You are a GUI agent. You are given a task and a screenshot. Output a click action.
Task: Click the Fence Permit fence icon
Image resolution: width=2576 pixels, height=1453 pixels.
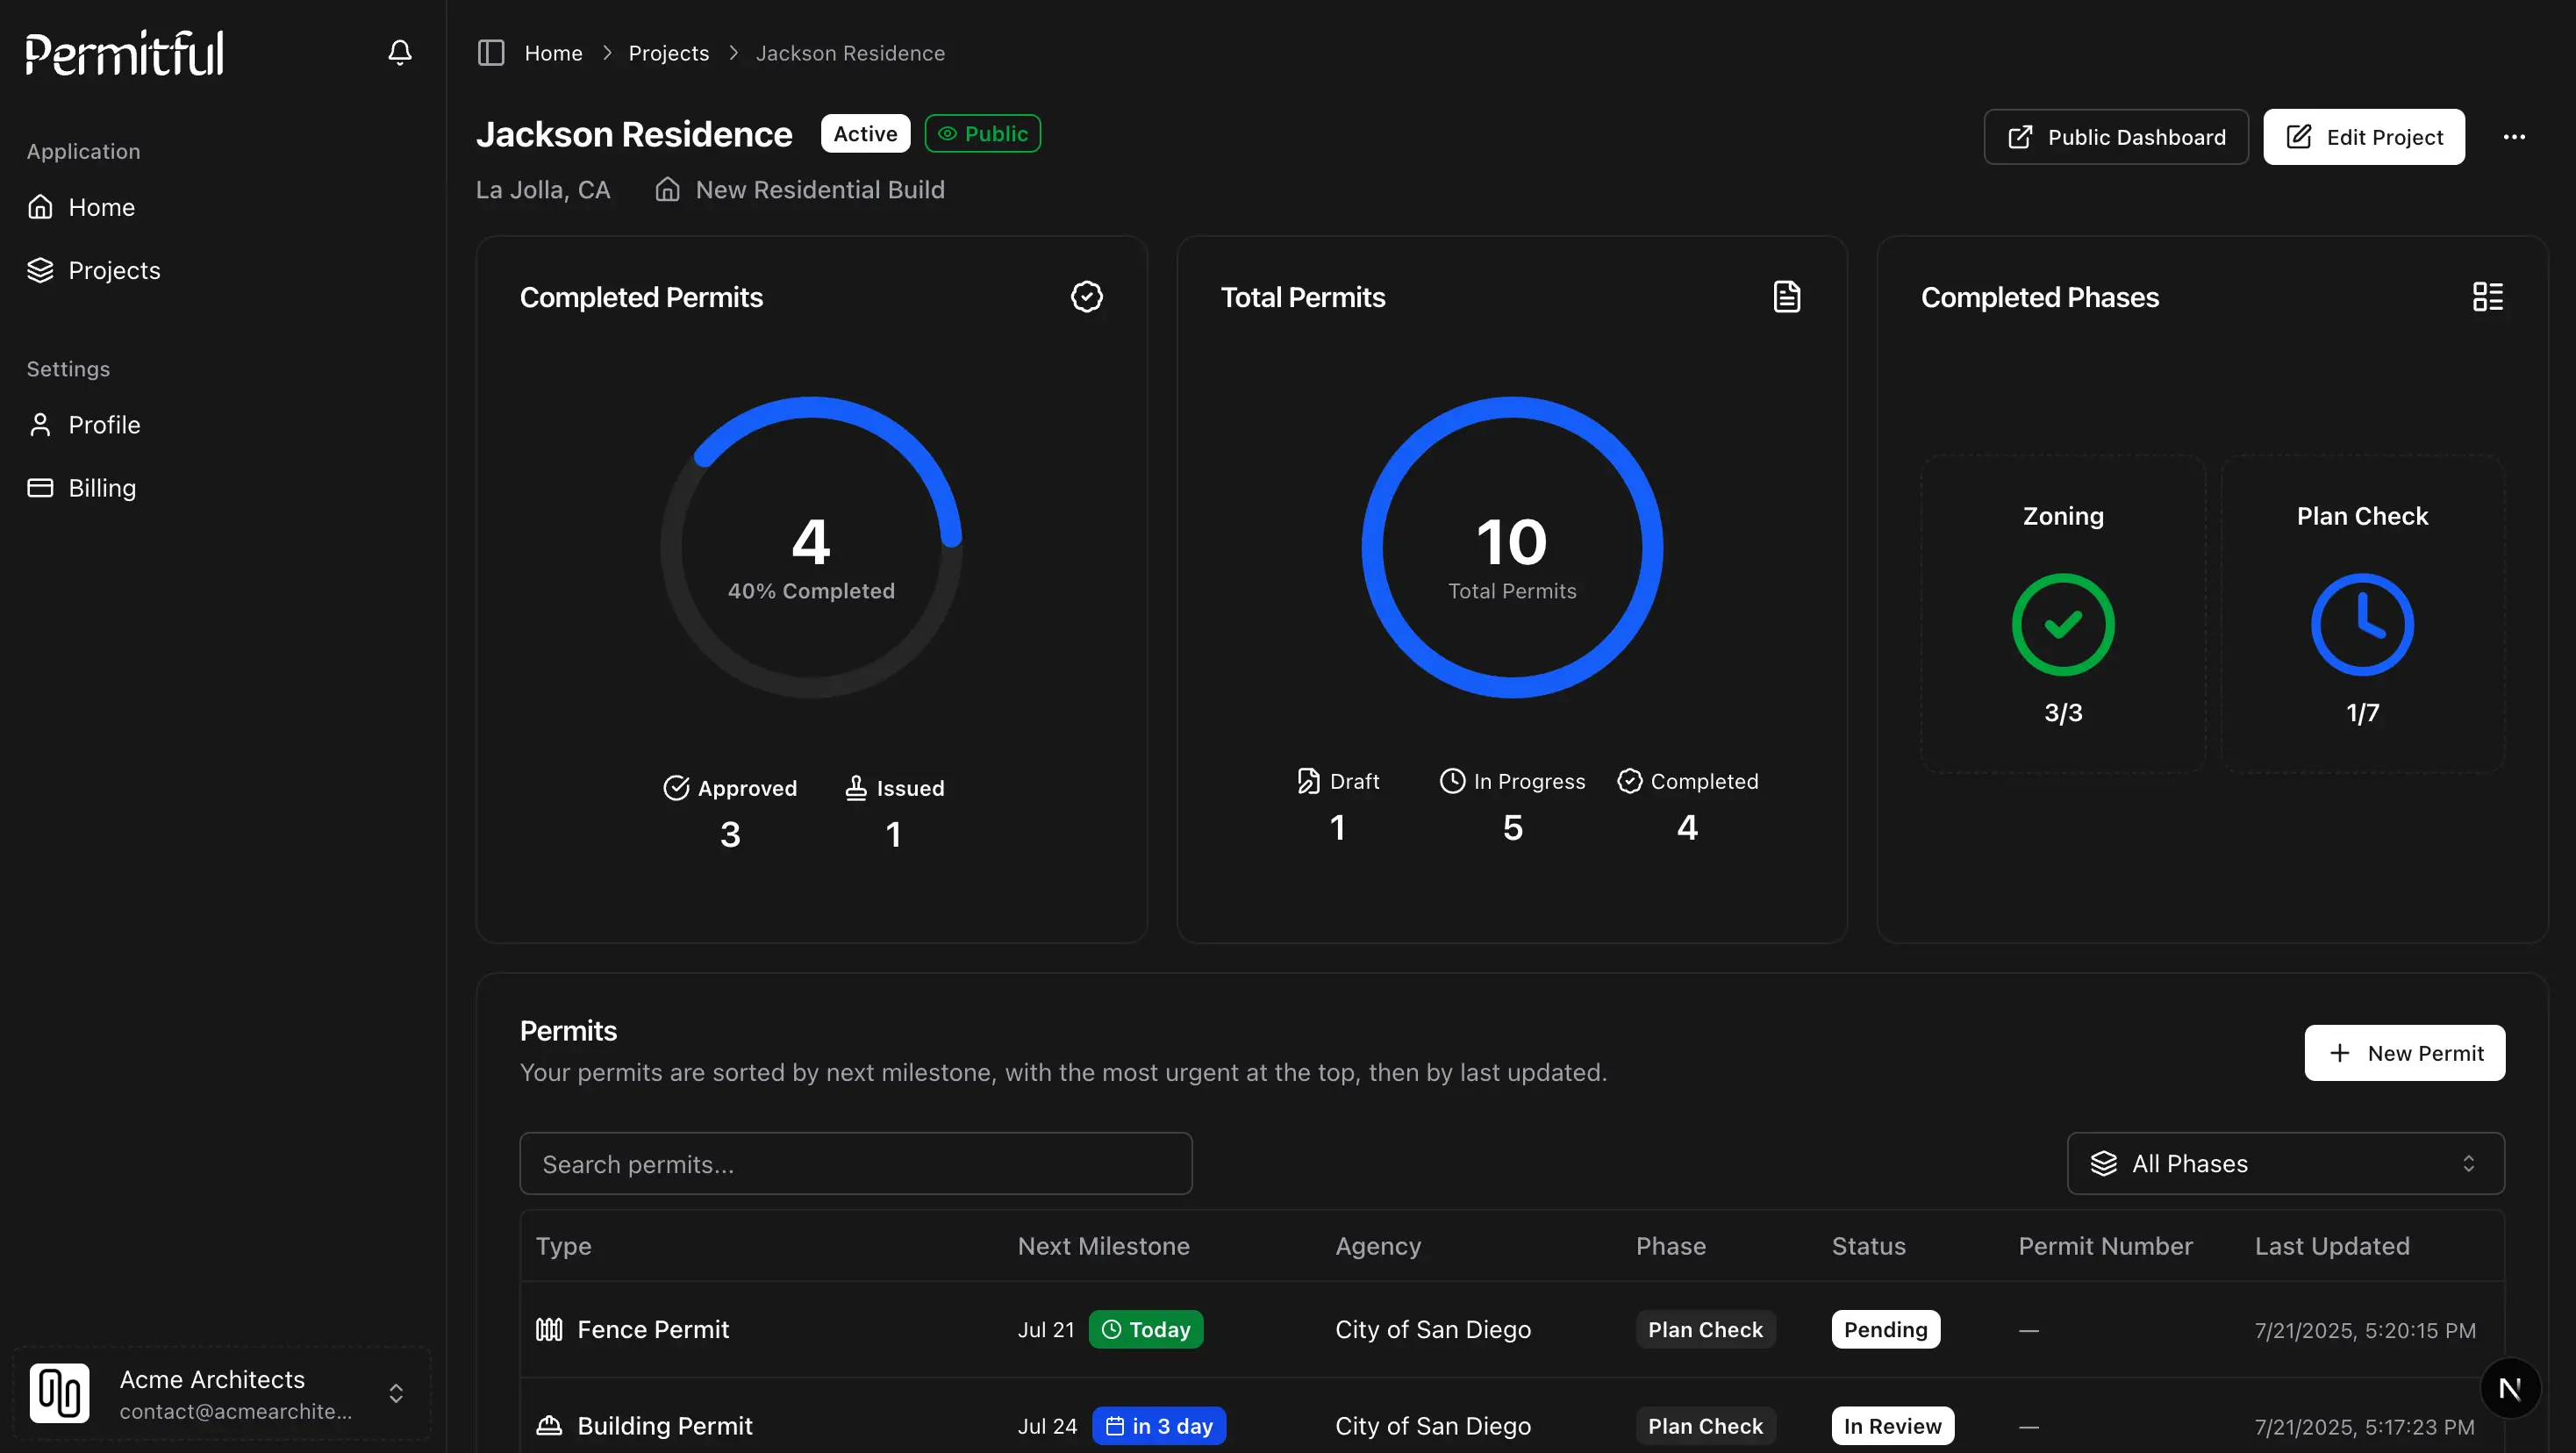tap(549, 1329)
